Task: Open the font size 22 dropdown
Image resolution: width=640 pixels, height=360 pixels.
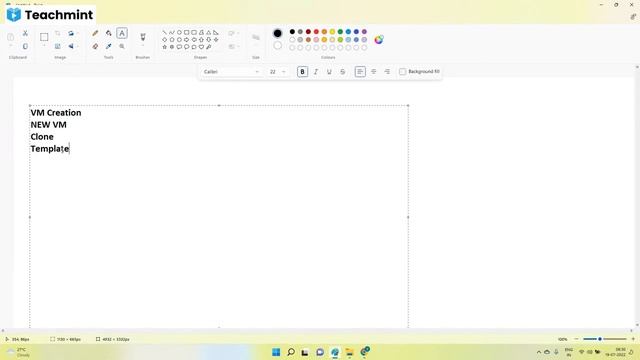Action: 277,71
